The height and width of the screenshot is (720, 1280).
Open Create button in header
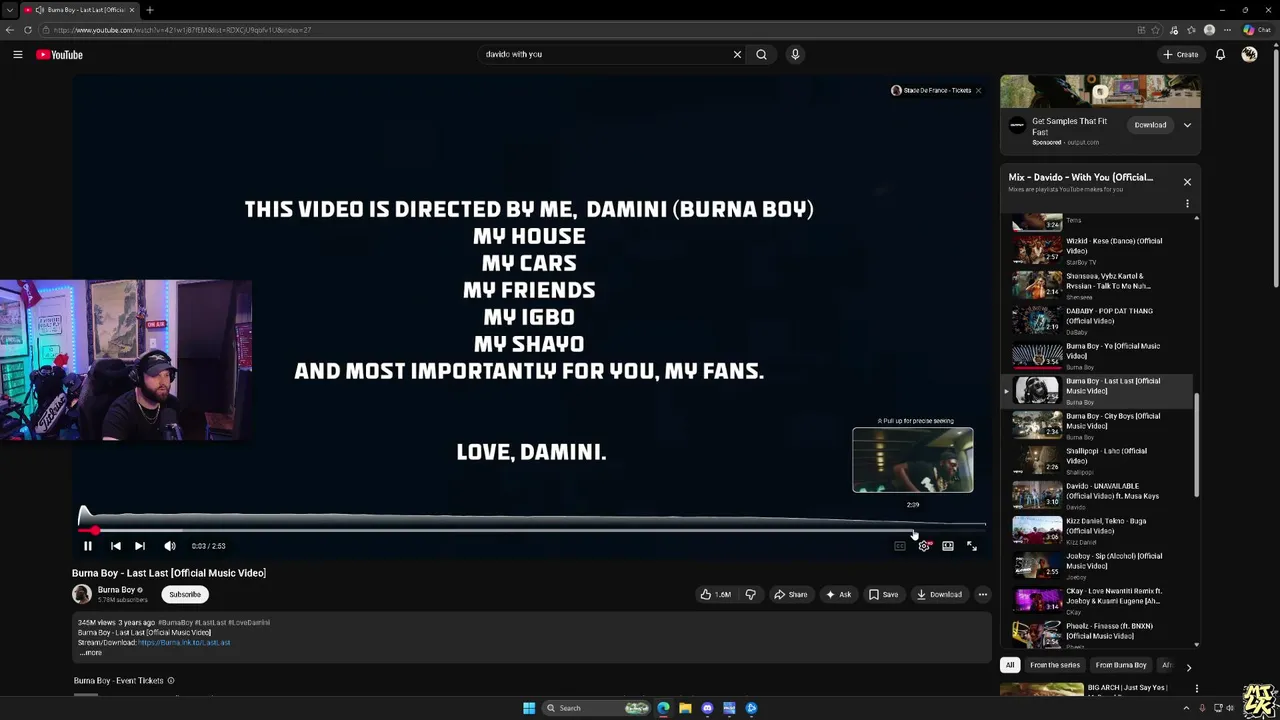[x=1181, y=54]
